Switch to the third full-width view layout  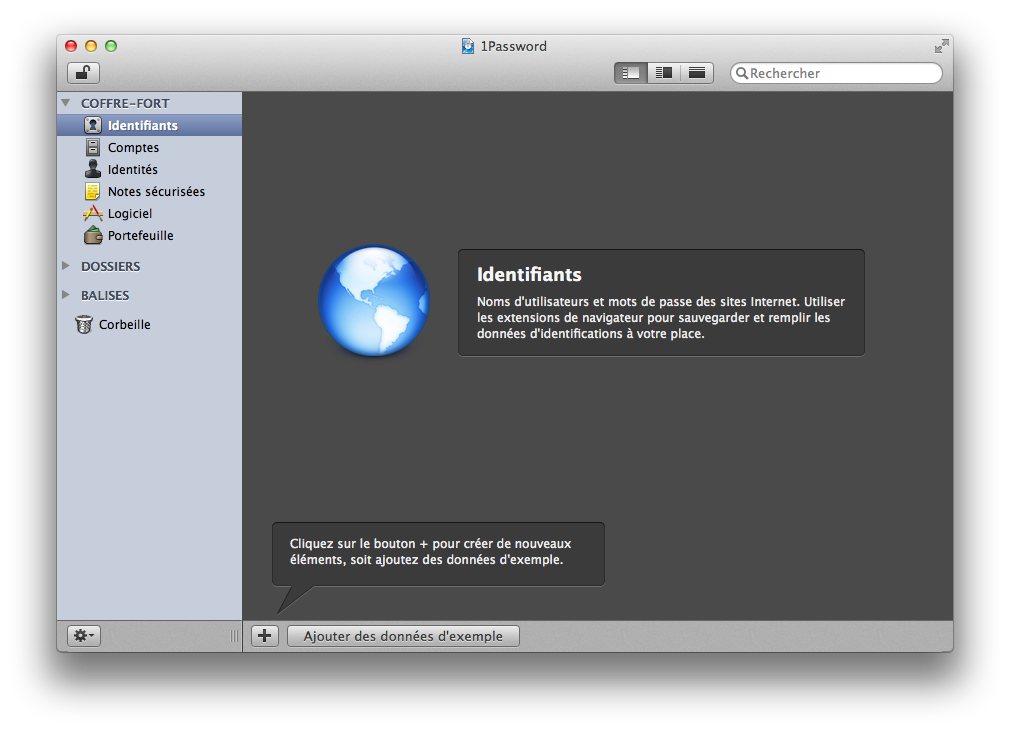click(697, 73)
